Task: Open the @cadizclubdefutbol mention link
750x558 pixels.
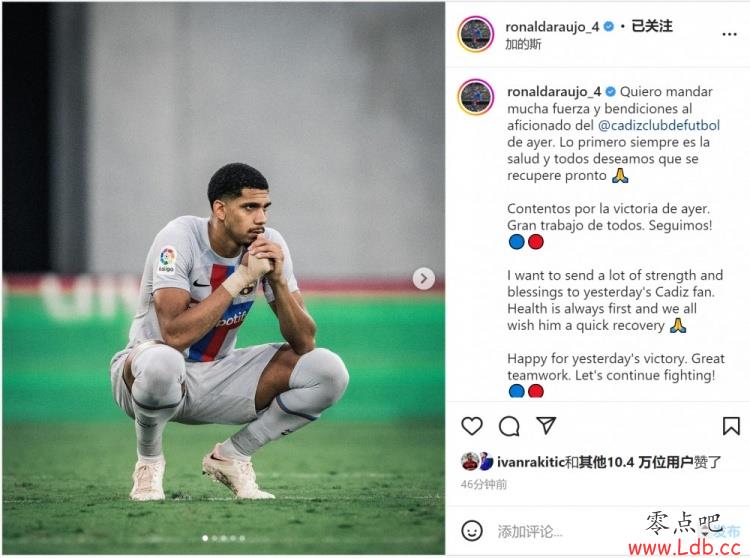Action: click(x=659, y=125)
